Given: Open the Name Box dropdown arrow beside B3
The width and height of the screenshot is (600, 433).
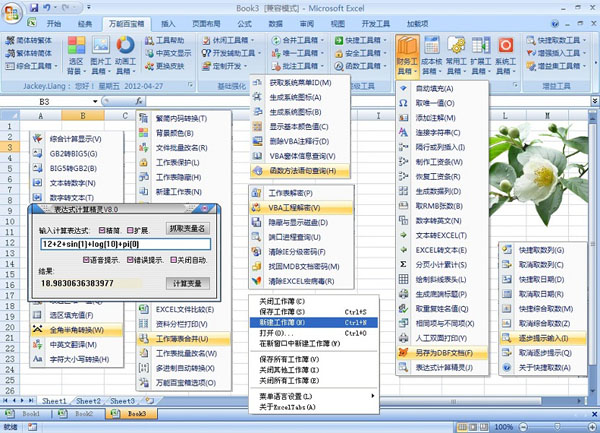Looking at the screenshot, I should click(x=95, y=101).
